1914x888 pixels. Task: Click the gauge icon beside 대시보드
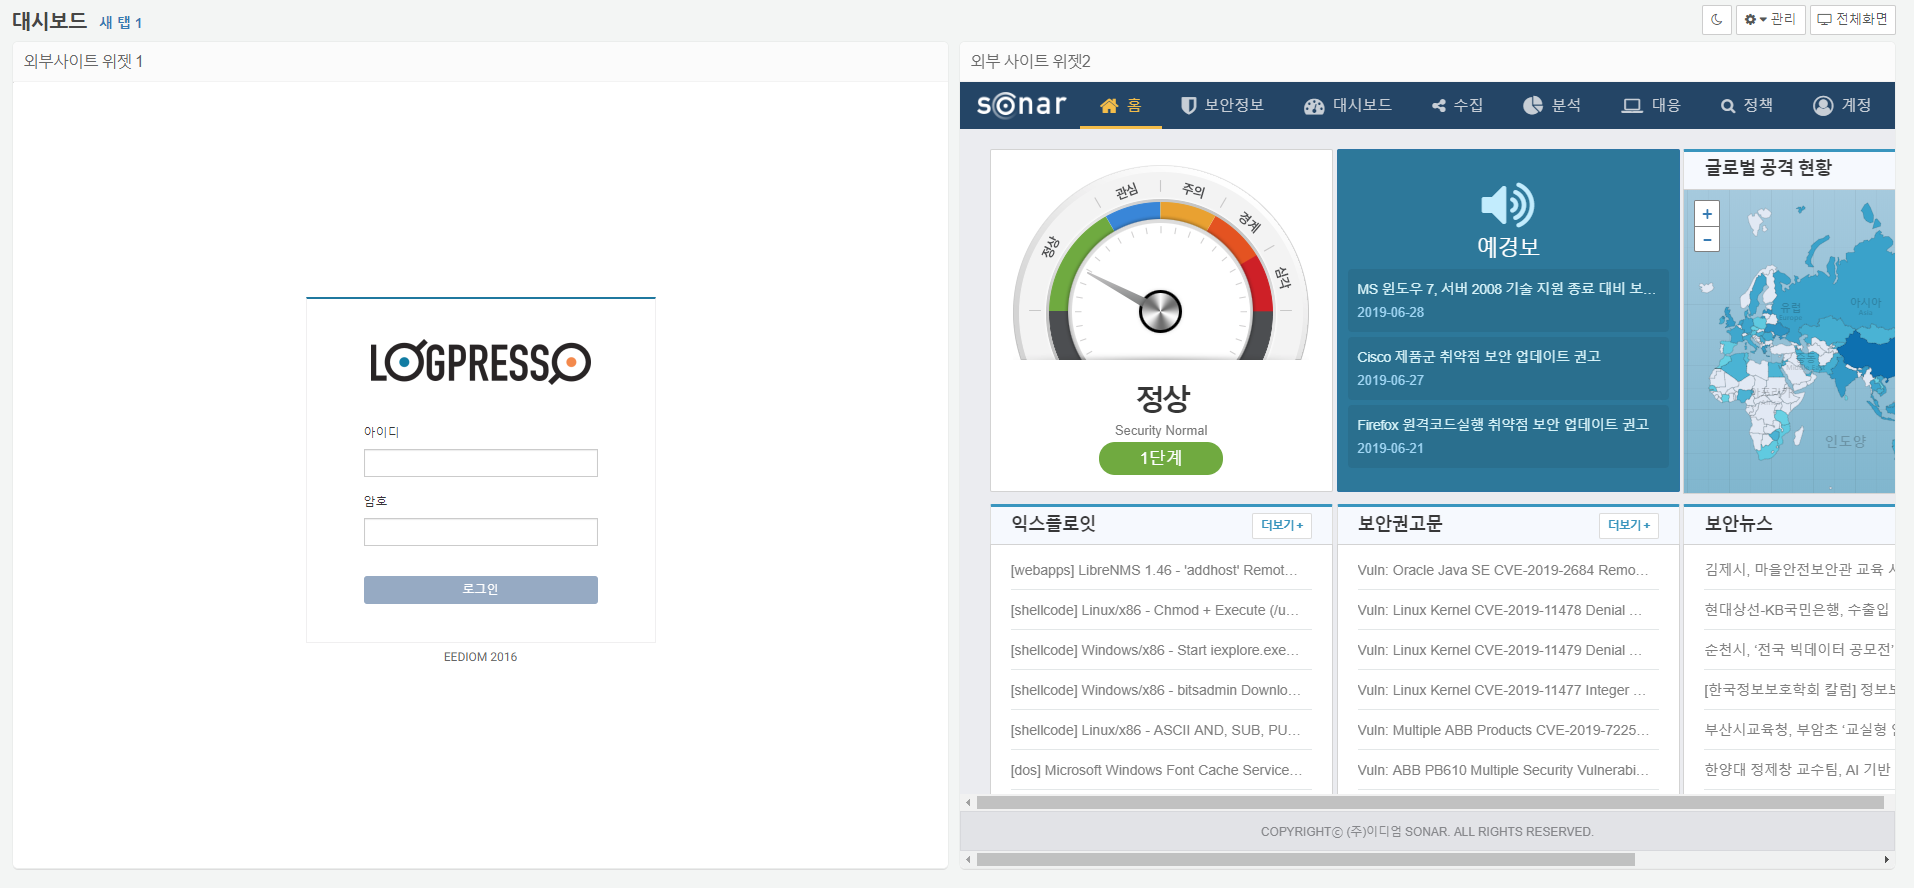(x=1314, y=106)
